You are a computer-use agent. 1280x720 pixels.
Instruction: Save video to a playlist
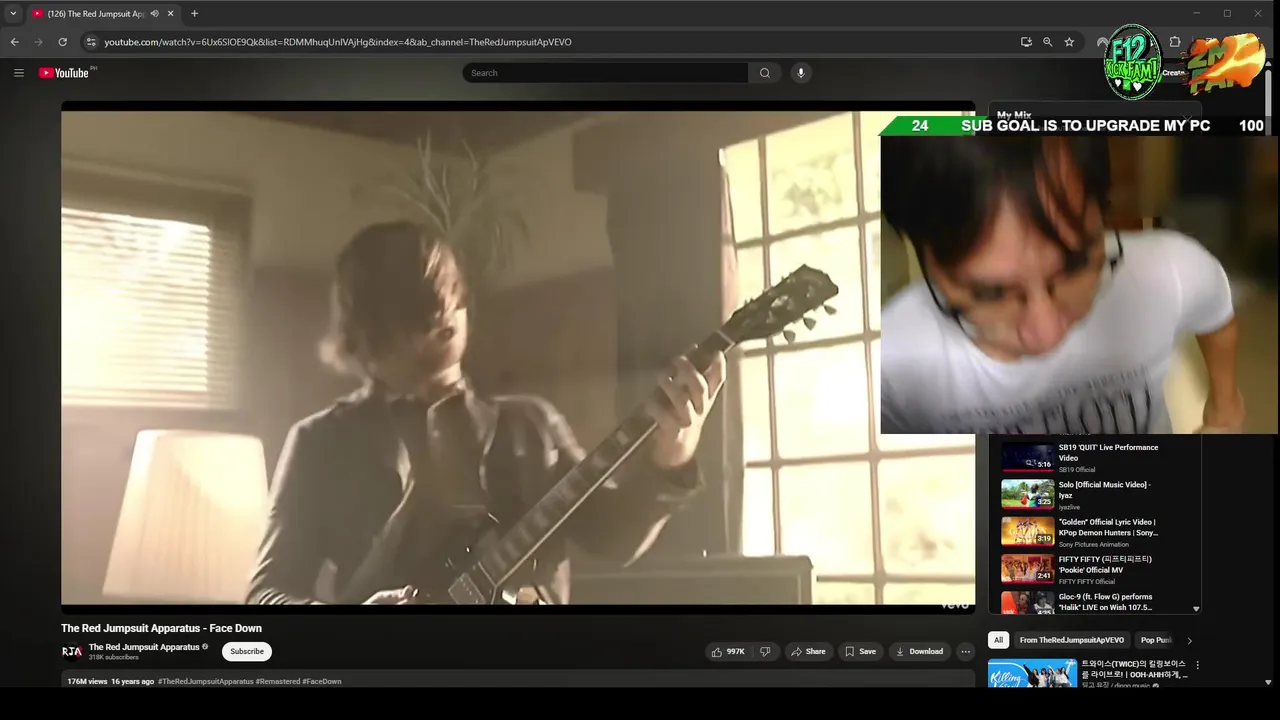pyautogui.click(x=860, y=651)
